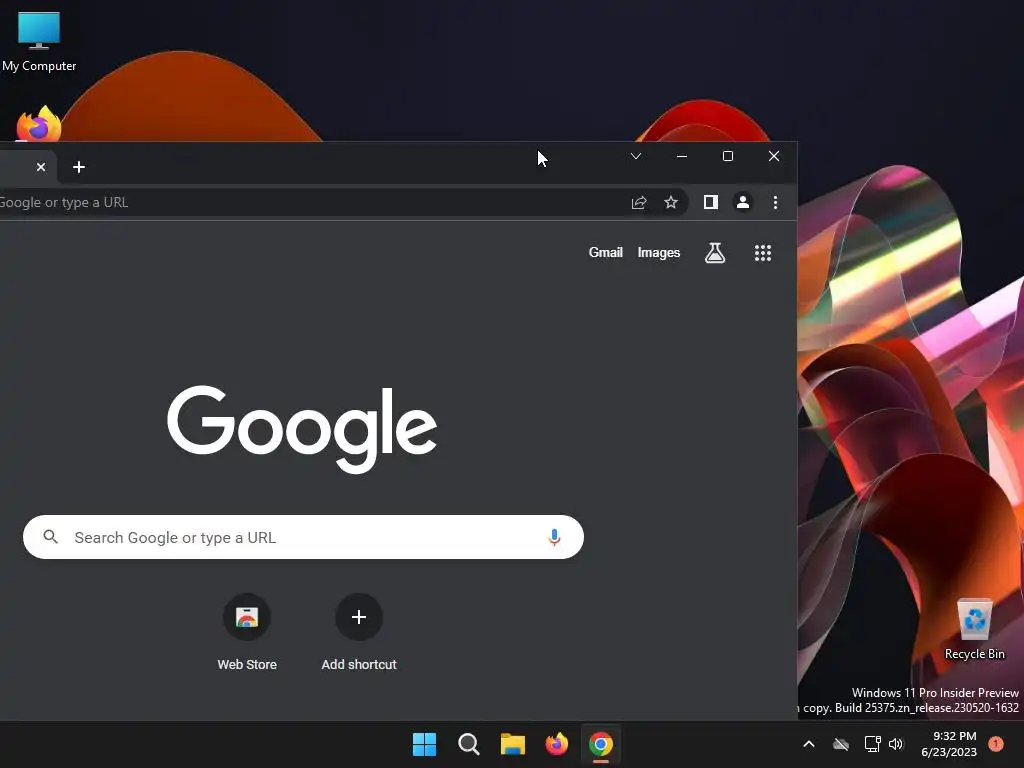The width and height of the screenshot is (1024, 768).
Task: Click the Google logo
Action: (x=302, y=428)
